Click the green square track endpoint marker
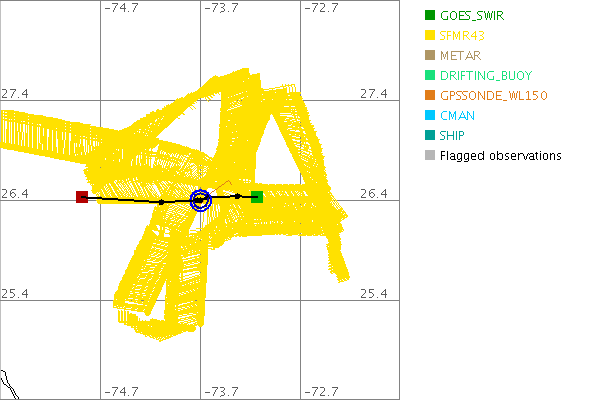 click(257, 197)
